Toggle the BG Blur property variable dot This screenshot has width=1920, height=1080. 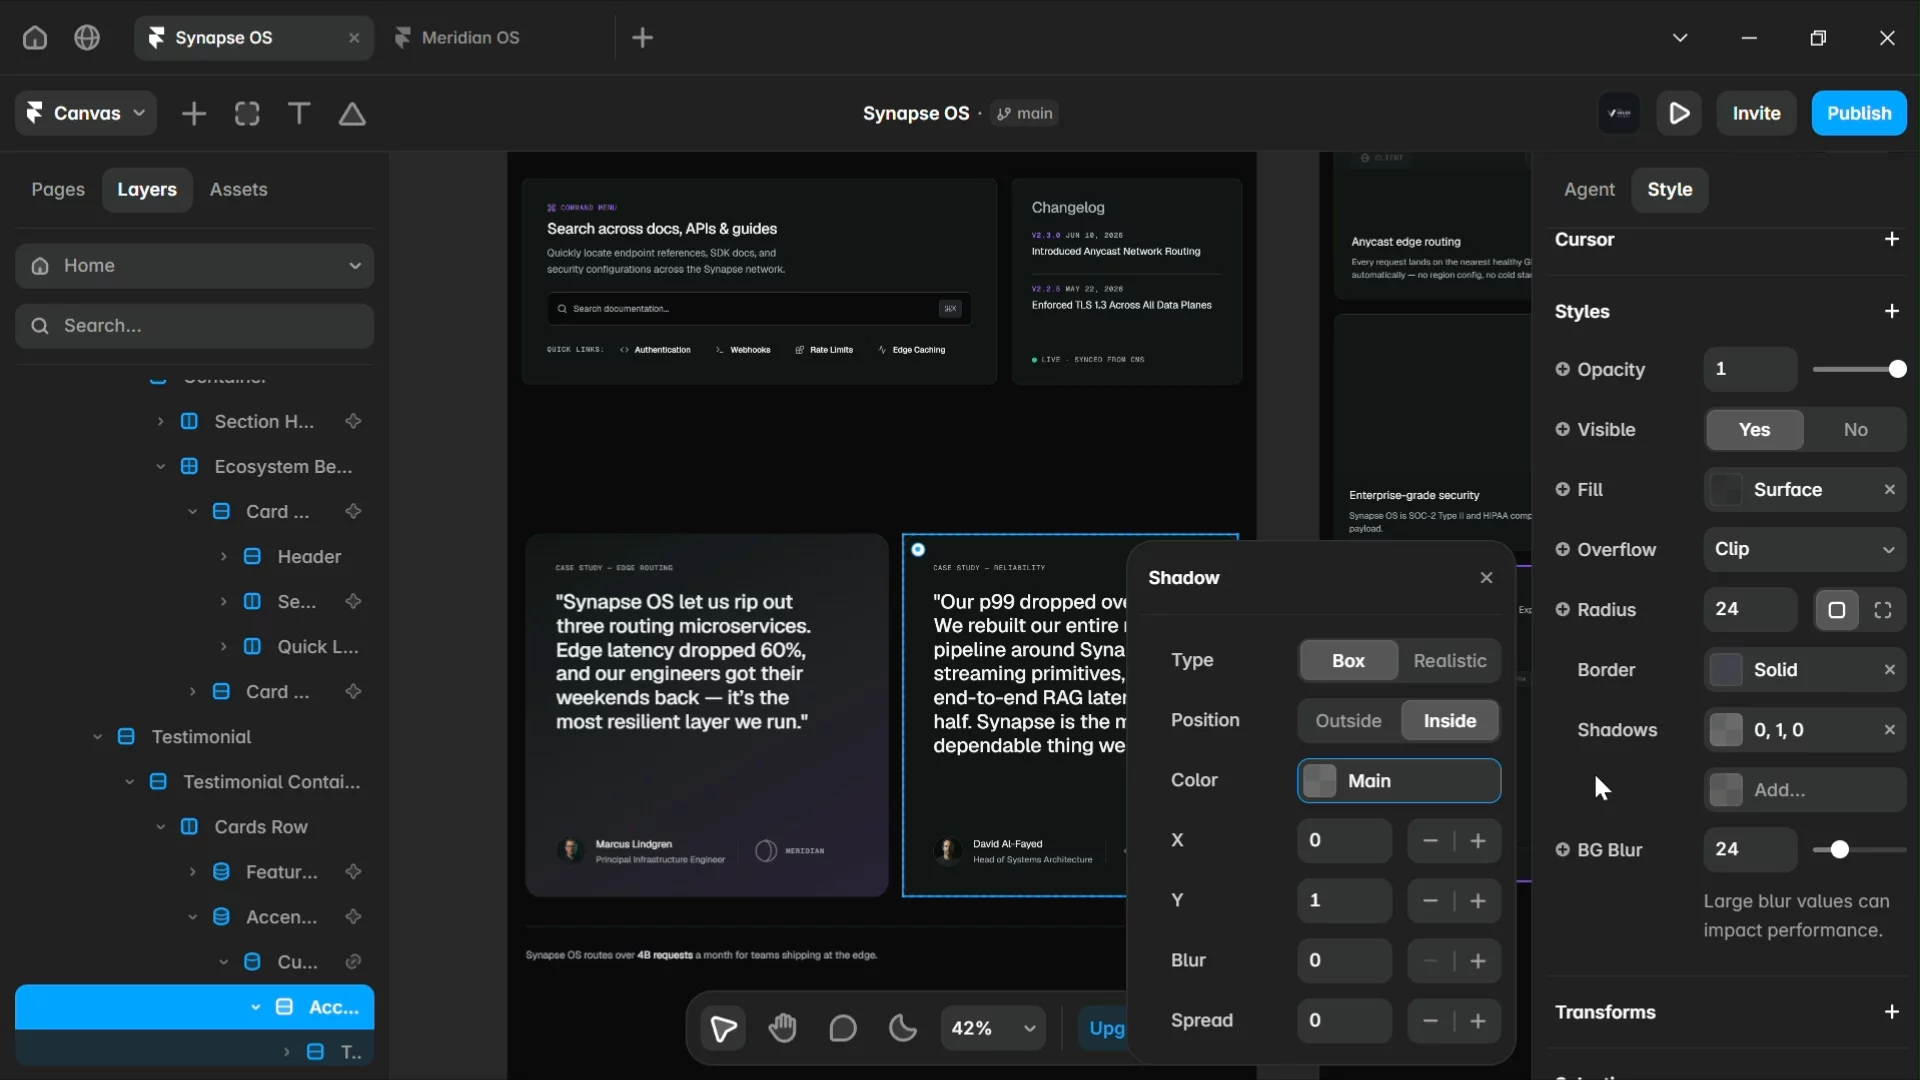click(x=1563, y=849)
